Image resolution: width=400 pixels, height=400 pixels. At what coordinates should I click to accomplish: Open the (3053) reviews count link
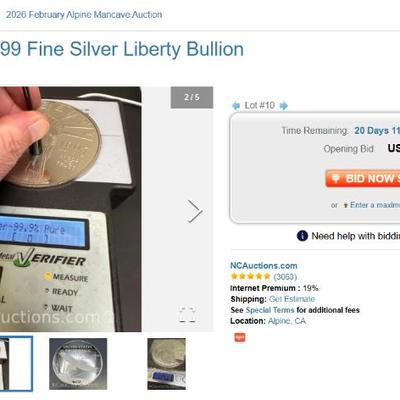(285, 277)
